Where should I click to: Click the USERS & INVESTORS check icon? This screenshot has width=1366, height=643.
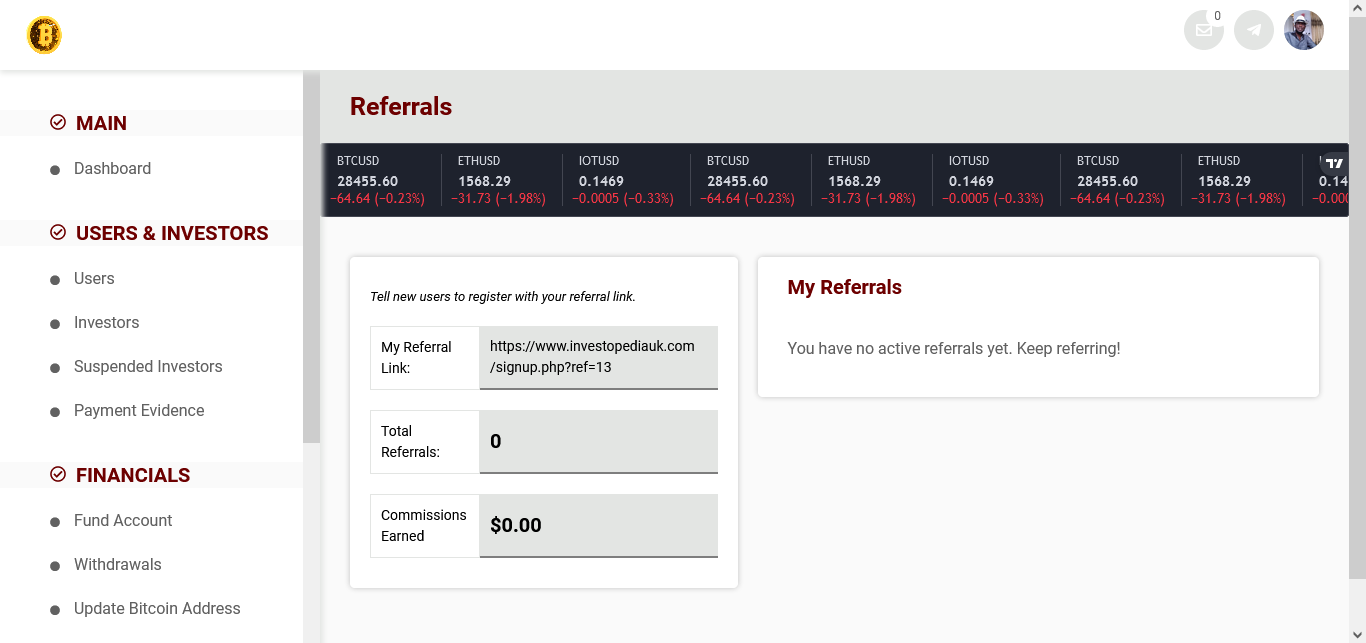[x=58, y=233]
